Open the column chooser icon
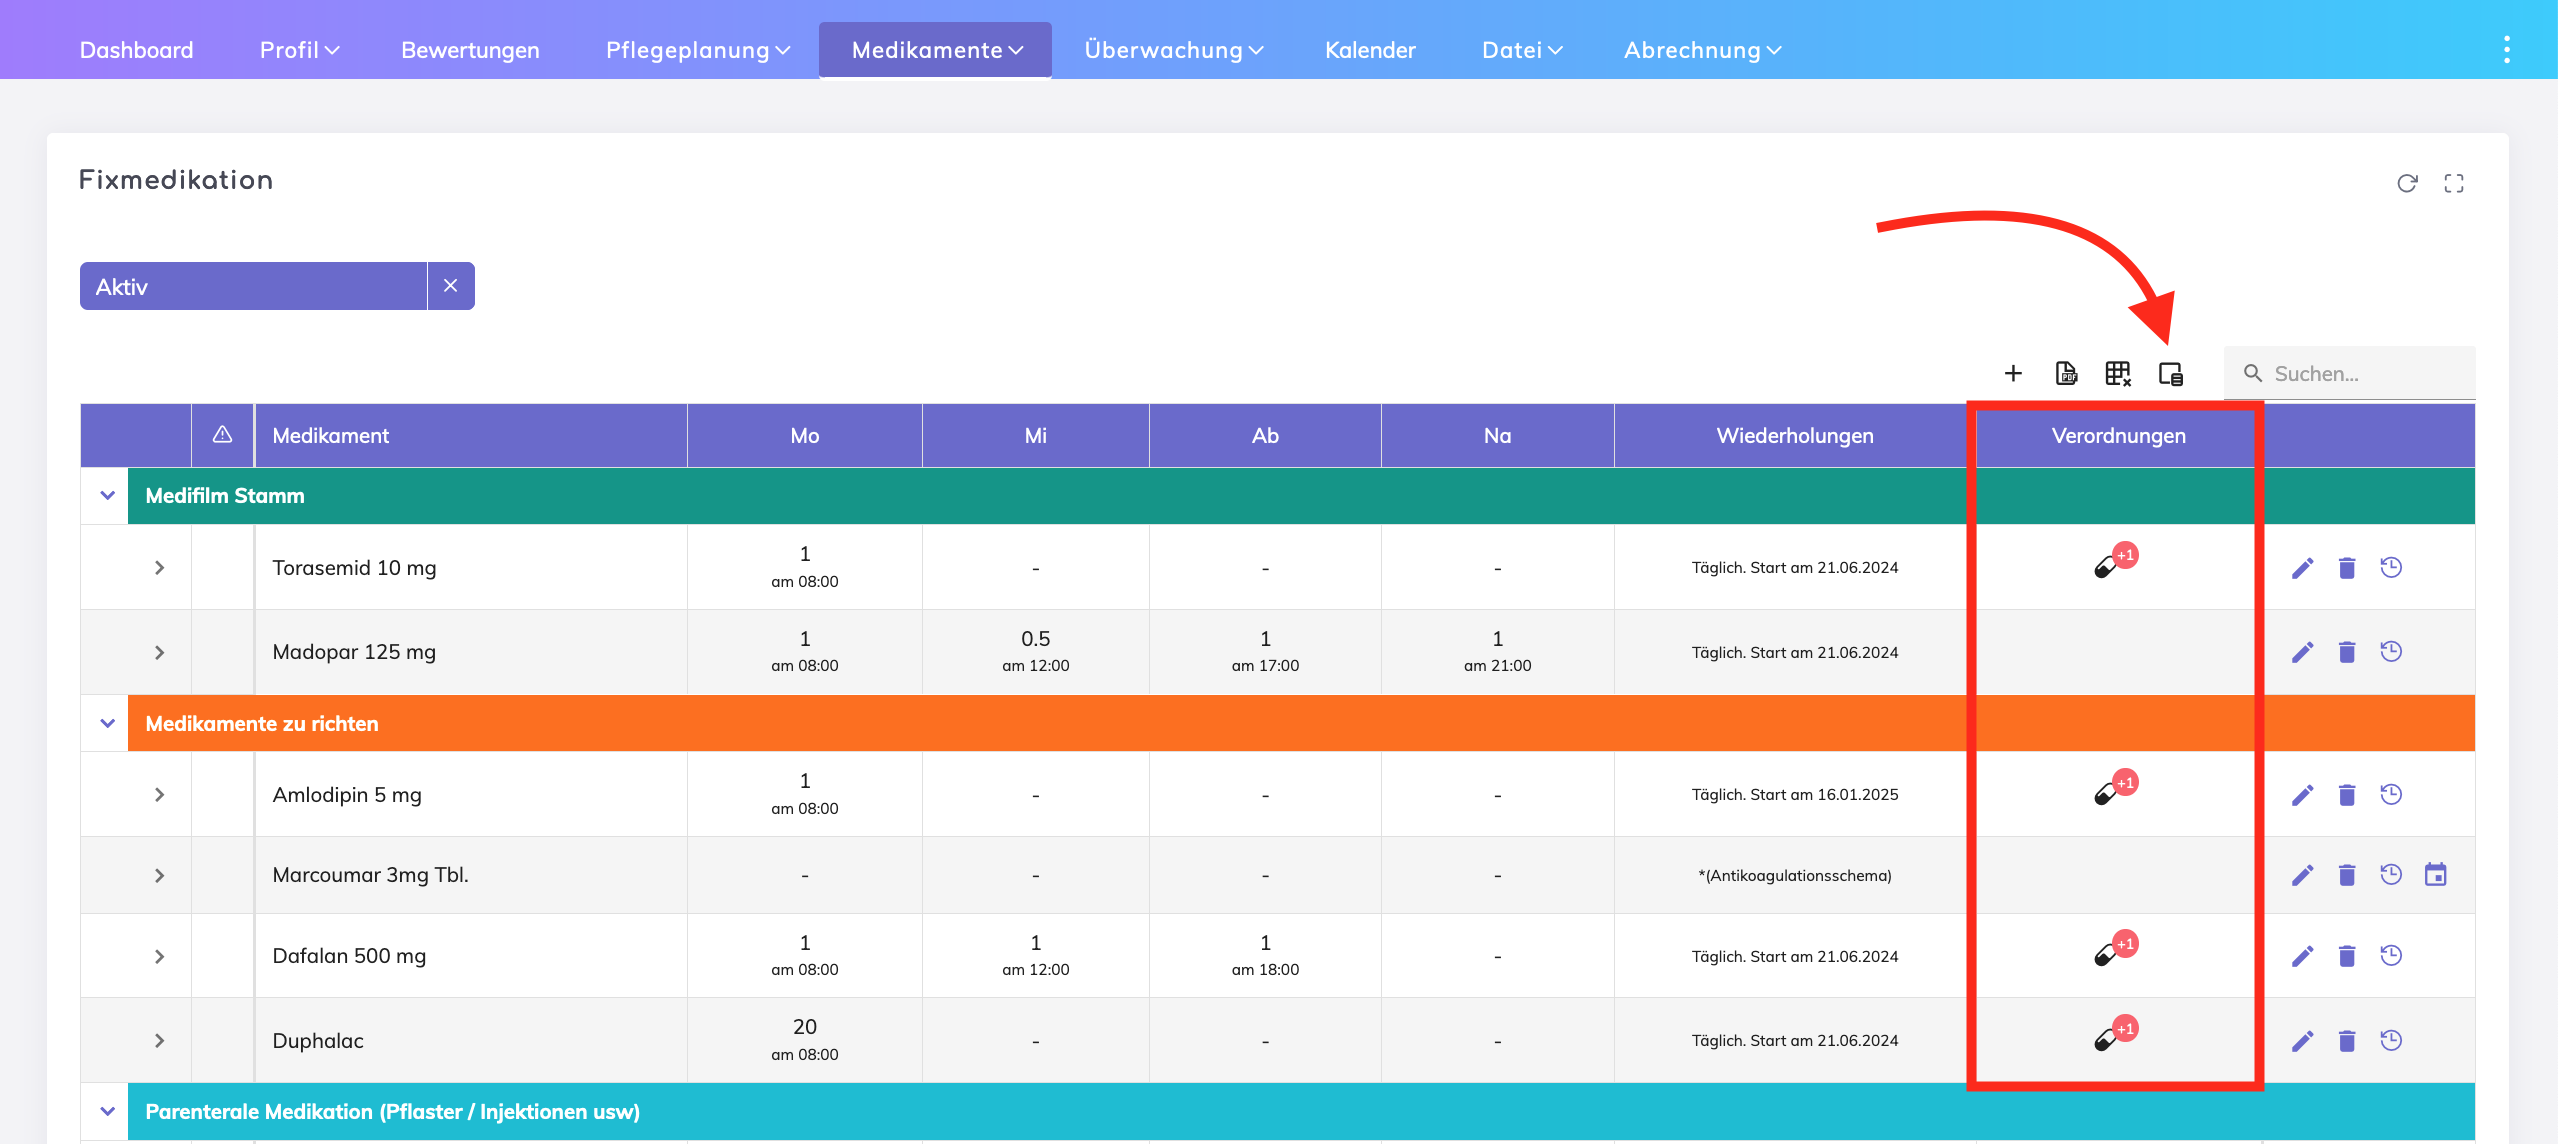 [2170, 373]
